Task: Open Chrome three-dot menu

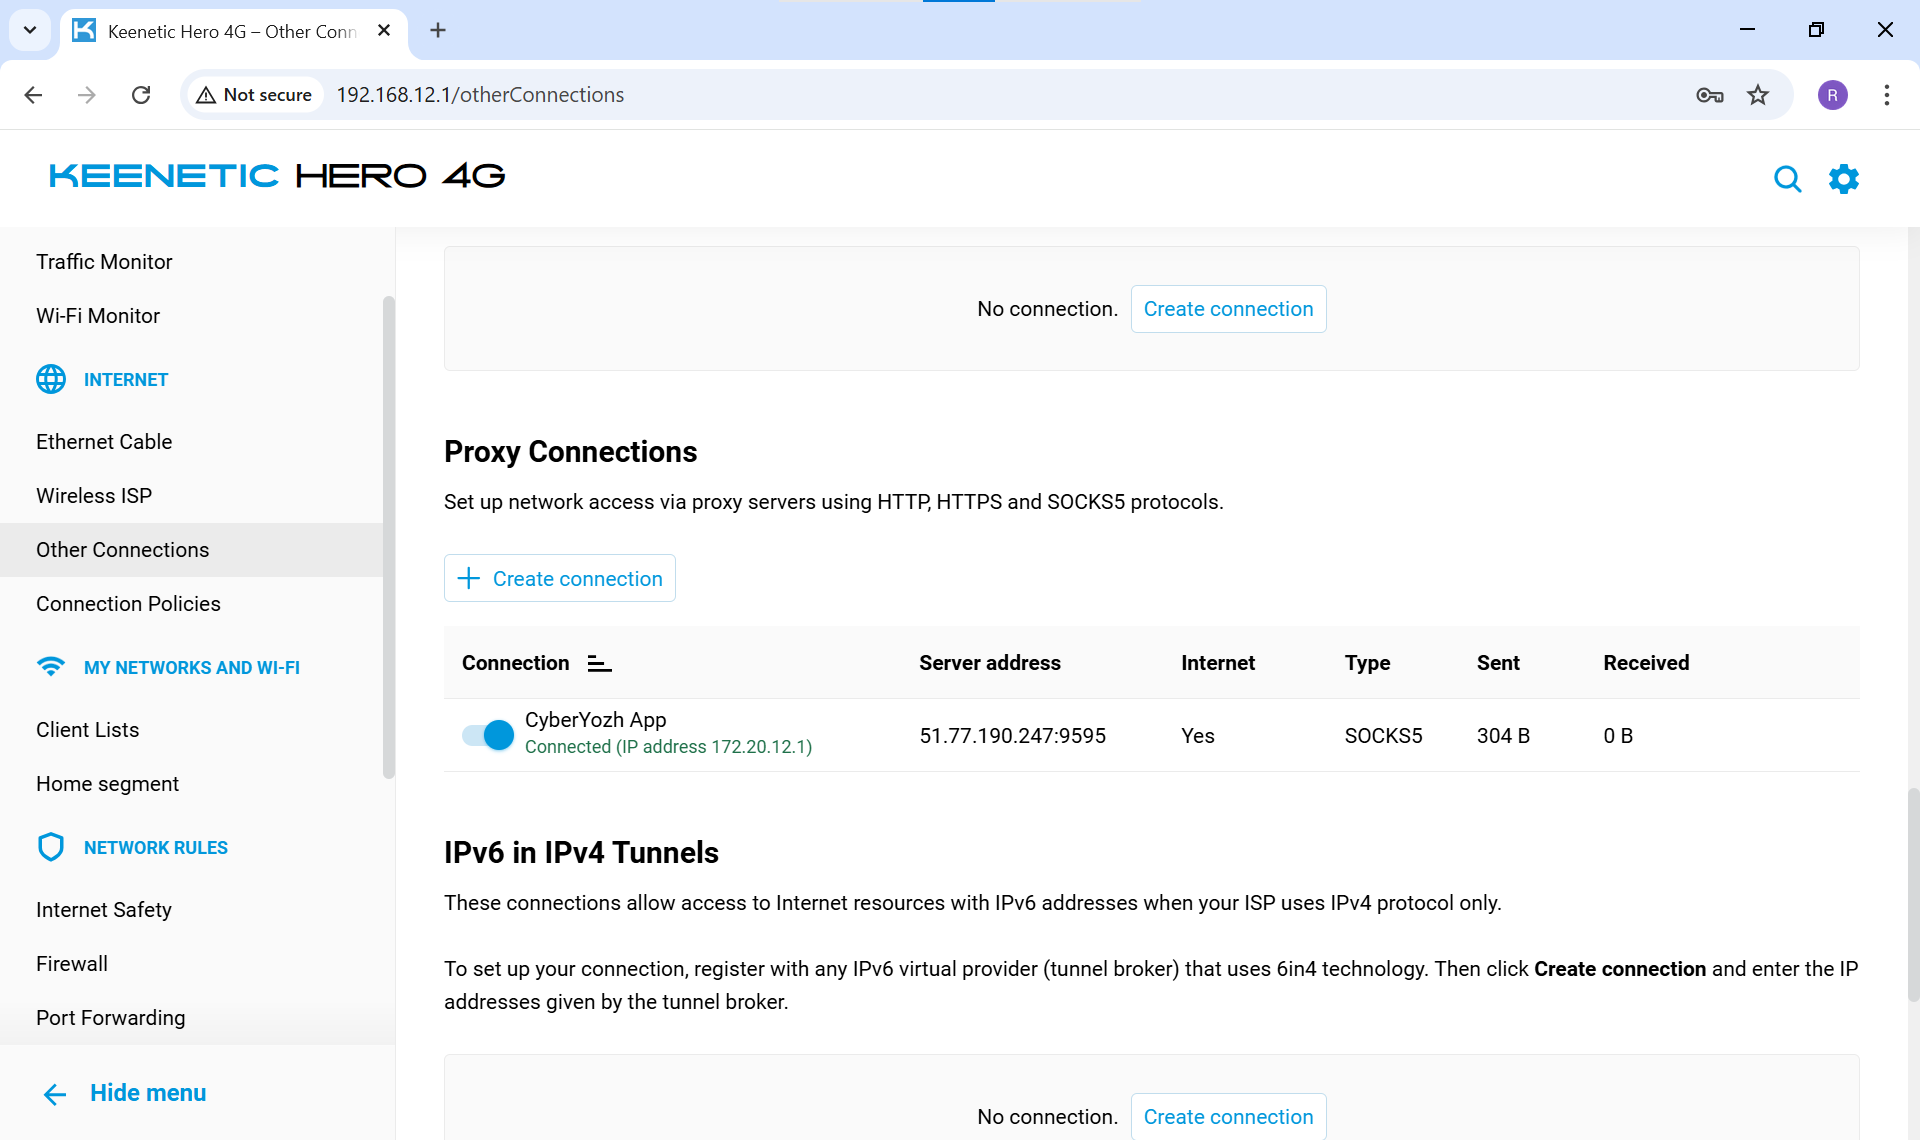Action: [x=1886, y=95]
